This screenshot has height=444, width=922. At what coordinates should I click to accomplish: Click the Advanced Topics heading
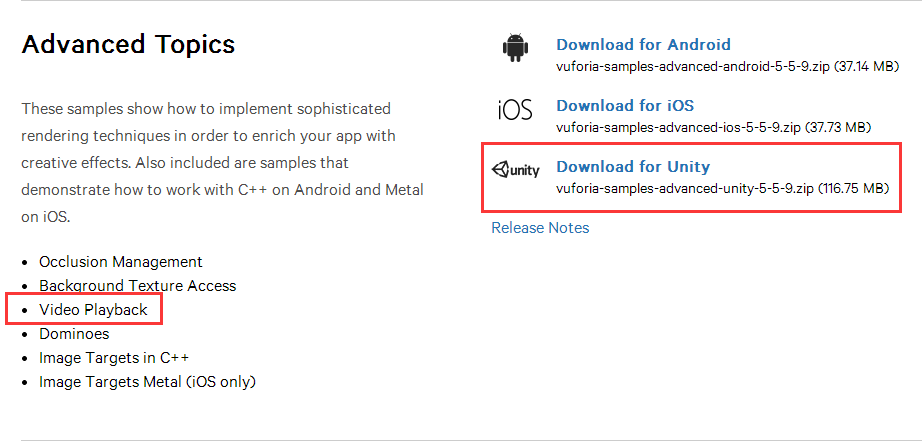click(128, 45)
